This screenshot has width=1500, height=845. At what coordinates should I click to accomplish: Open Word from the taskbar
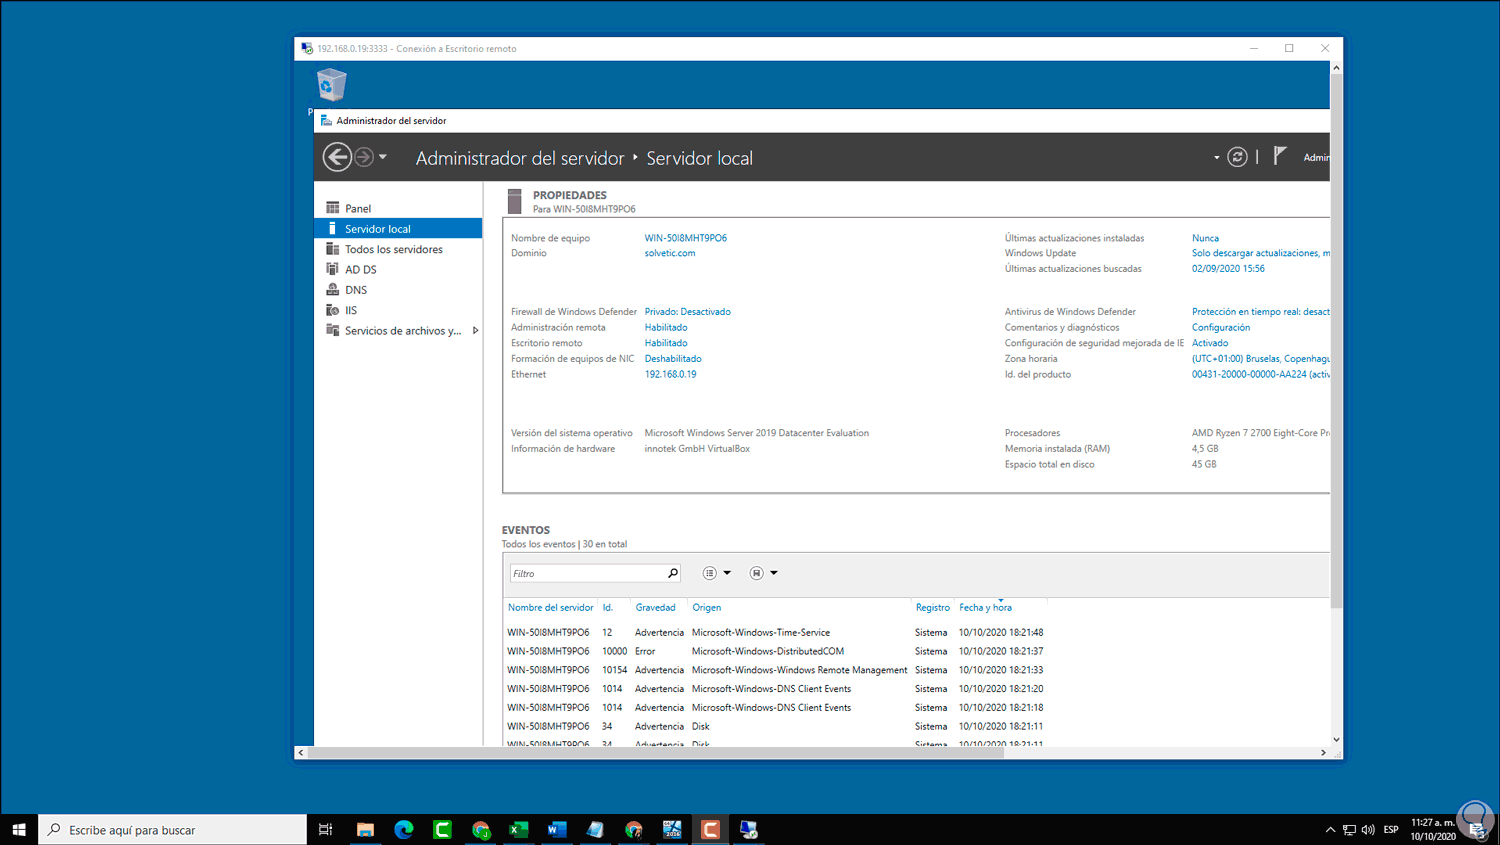click(557, 830)
